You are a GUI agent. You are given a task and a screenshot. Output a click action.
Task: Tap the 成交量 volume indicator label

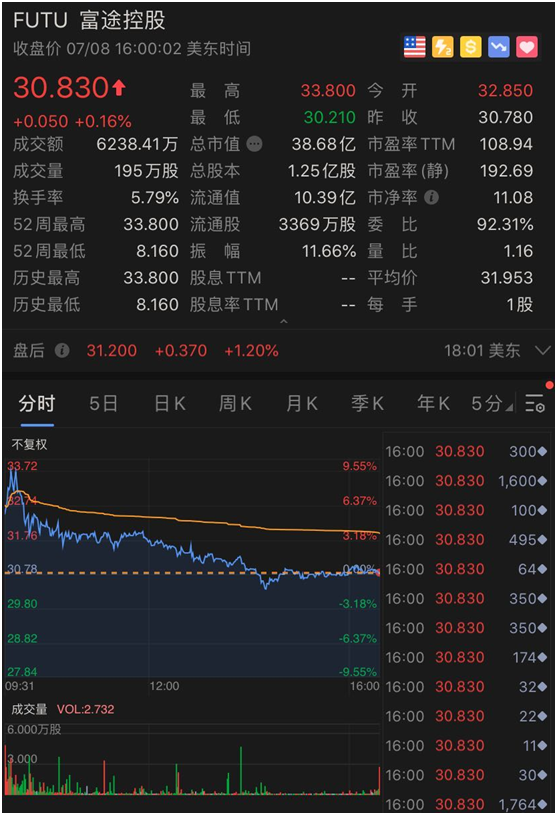[x=29, y=709]
